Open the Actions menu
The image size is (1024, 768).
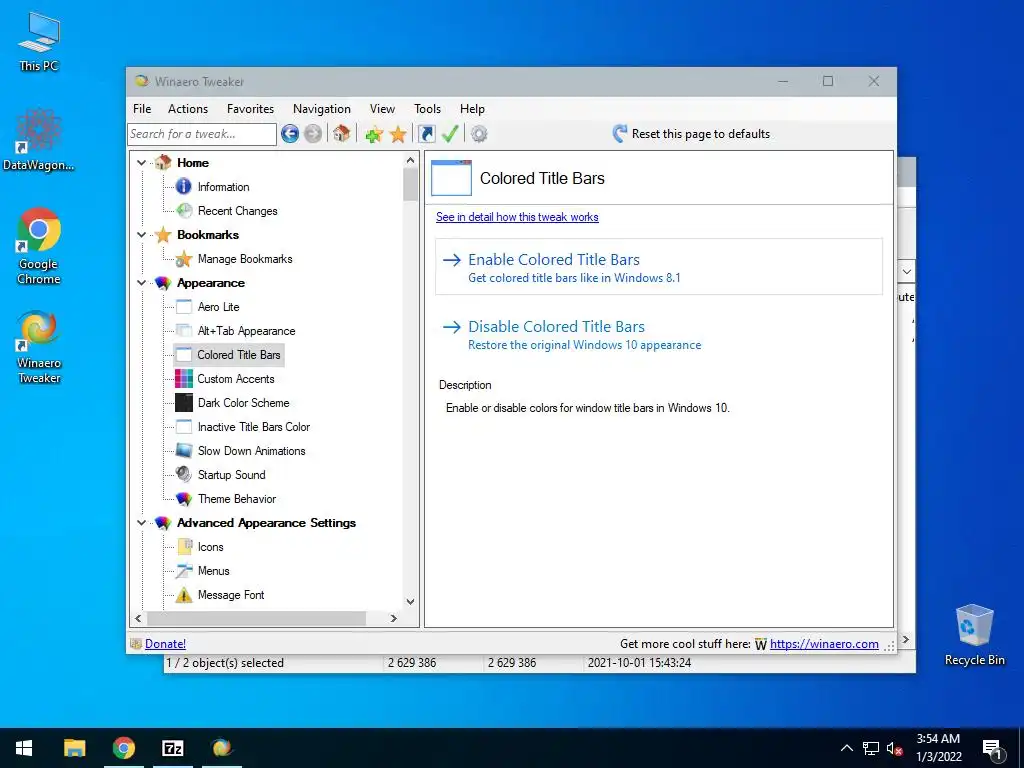pos(188,109)
